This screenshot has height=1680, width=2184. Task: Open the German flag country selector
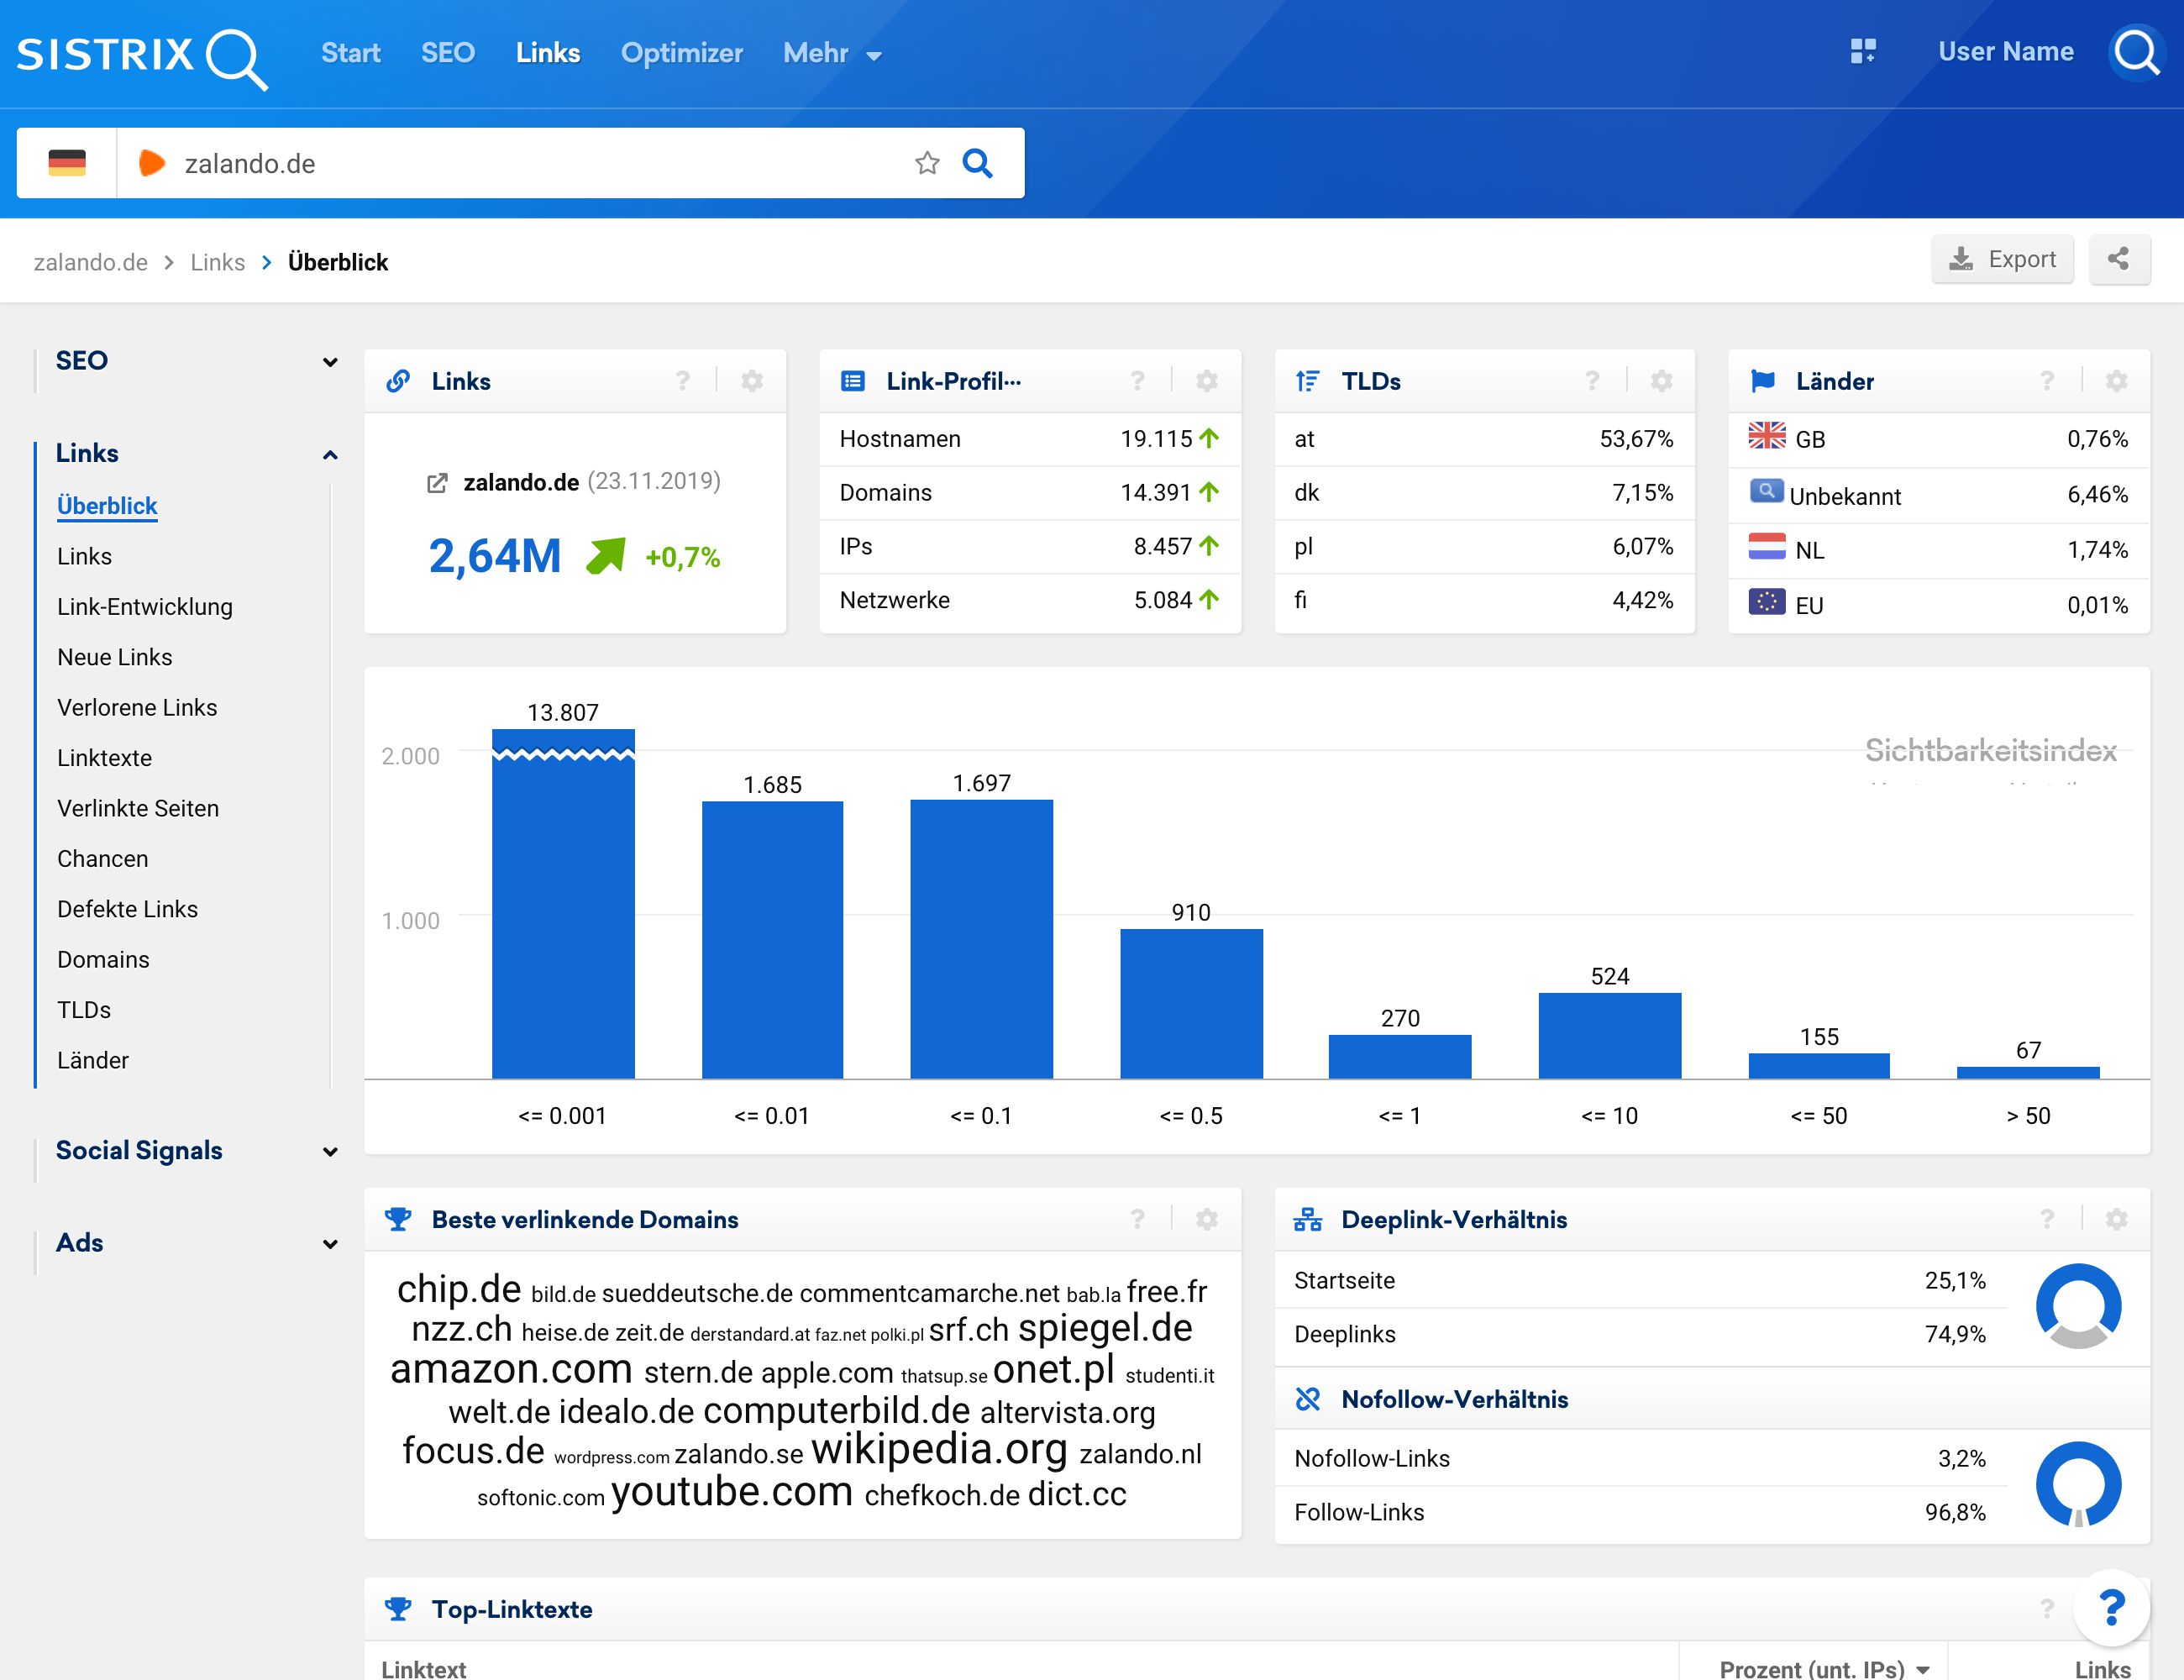pyautogui.click(x=67, y=163)
